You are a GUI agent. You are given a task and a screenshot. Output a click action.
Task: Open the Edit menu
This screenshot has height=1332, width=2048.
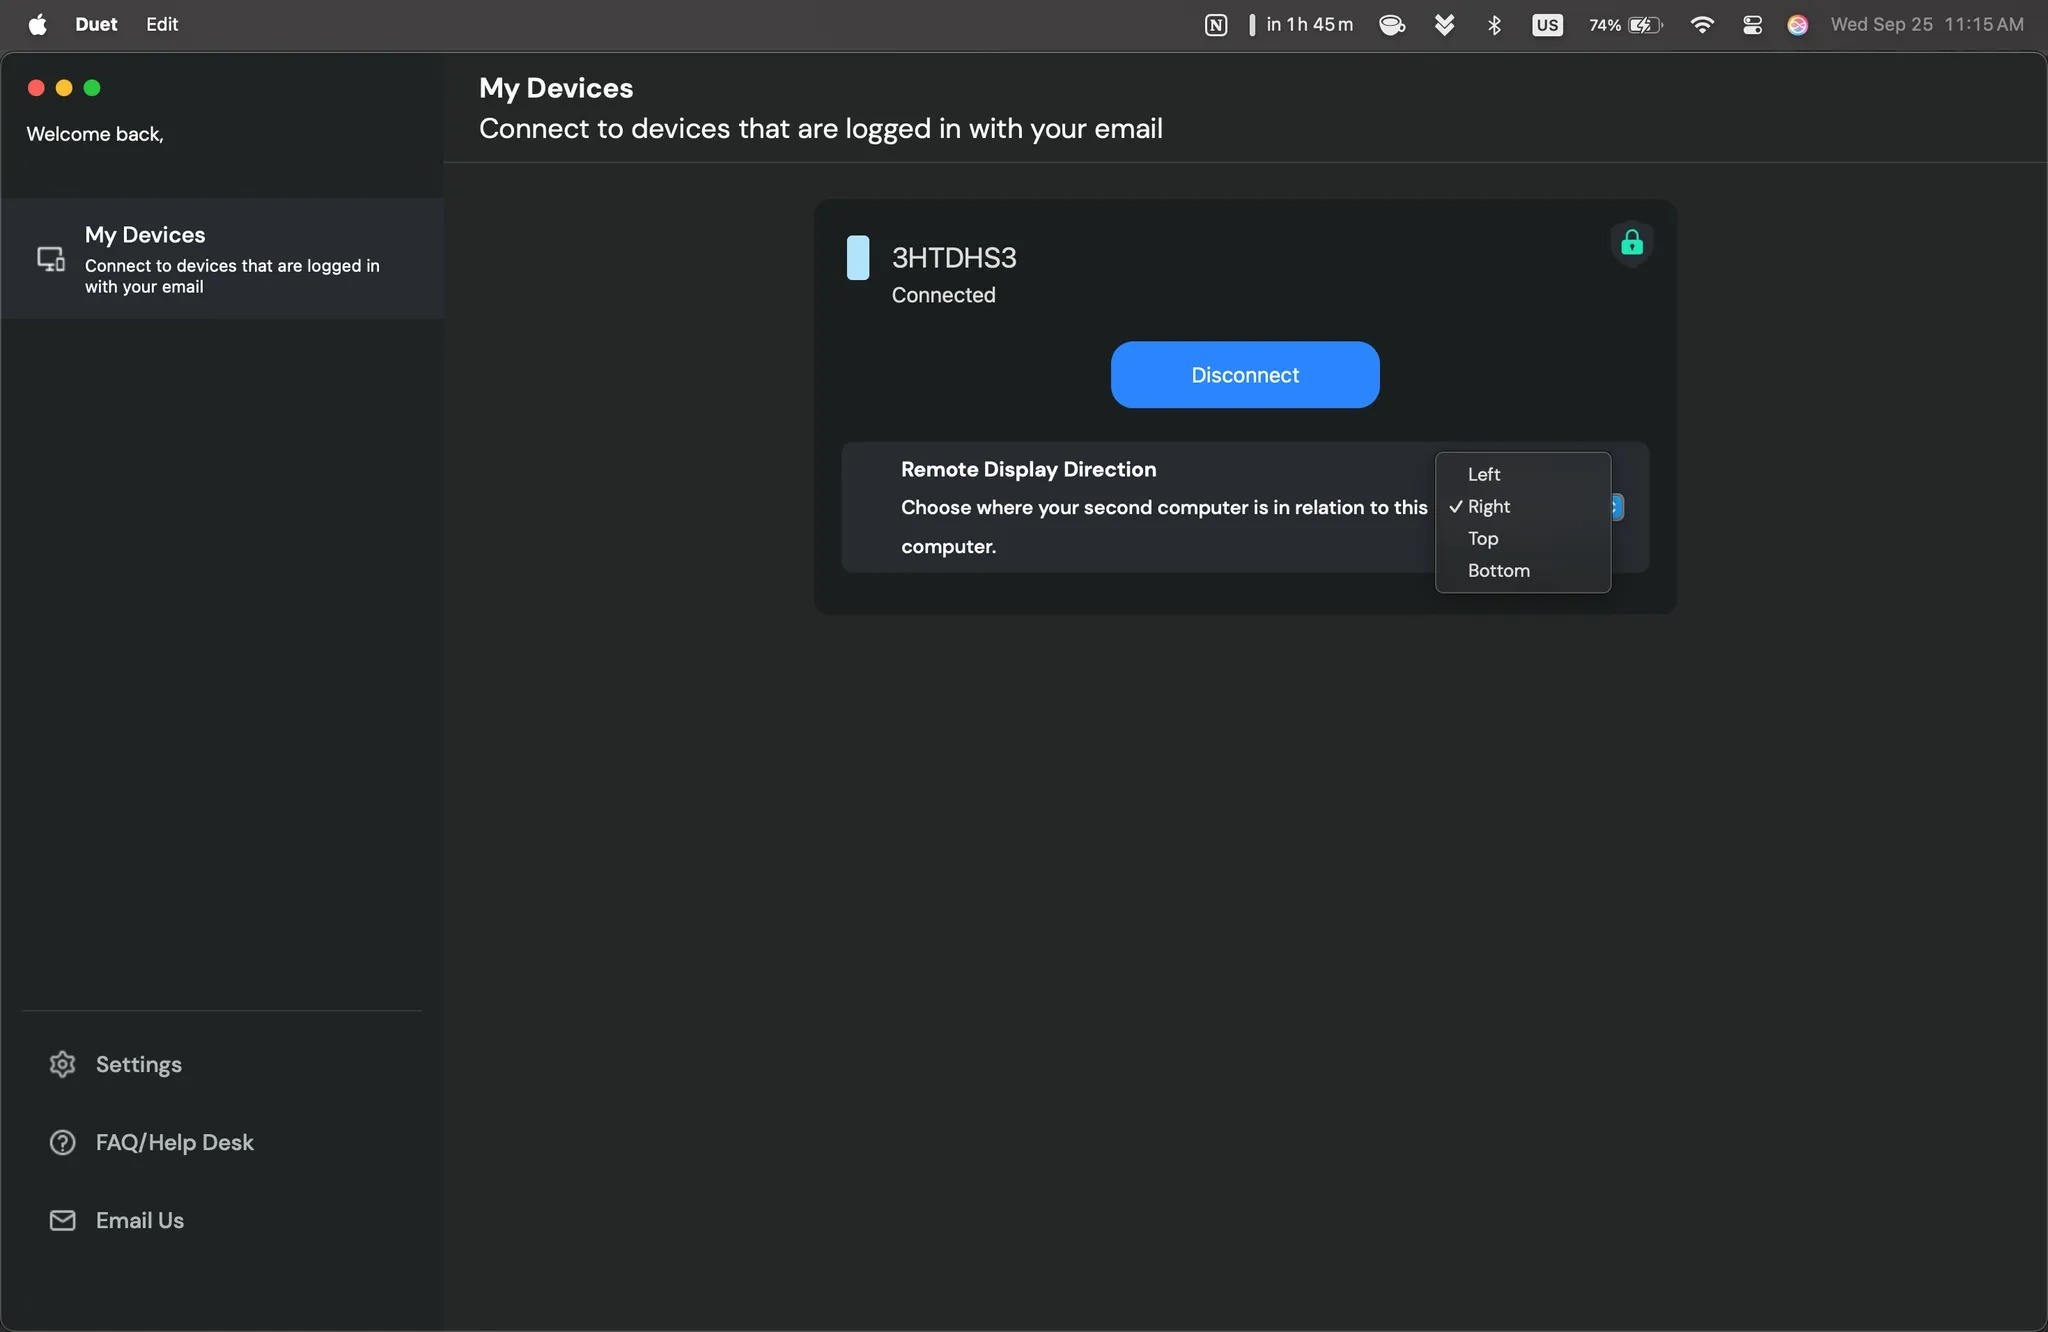click(161, 24)
